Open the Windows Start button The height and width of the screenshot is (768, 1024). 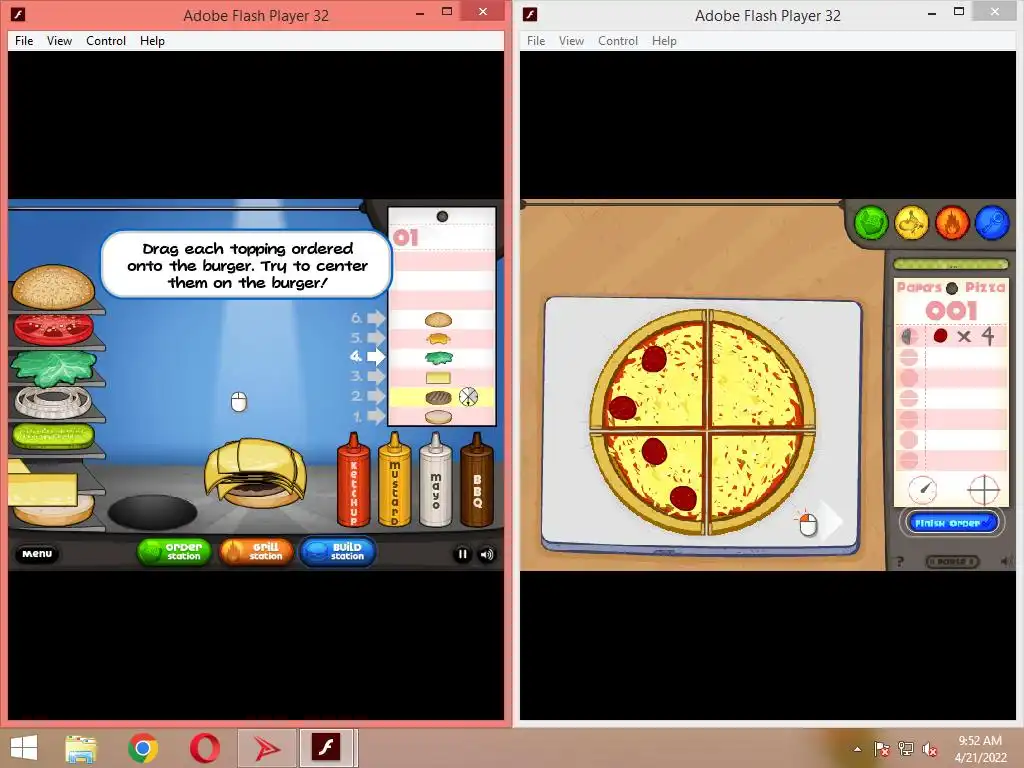point(24,748)
